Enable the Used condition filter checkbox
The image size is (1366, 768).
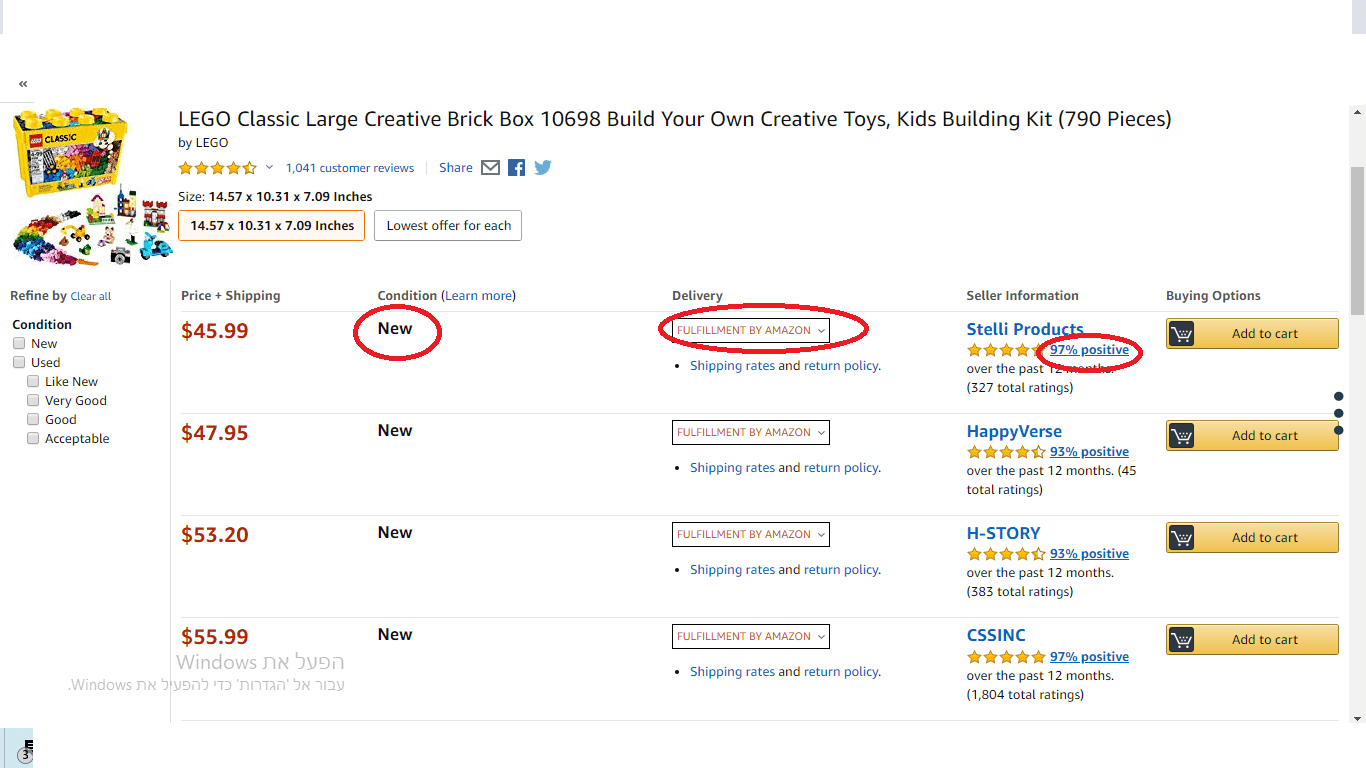[19, 363]
